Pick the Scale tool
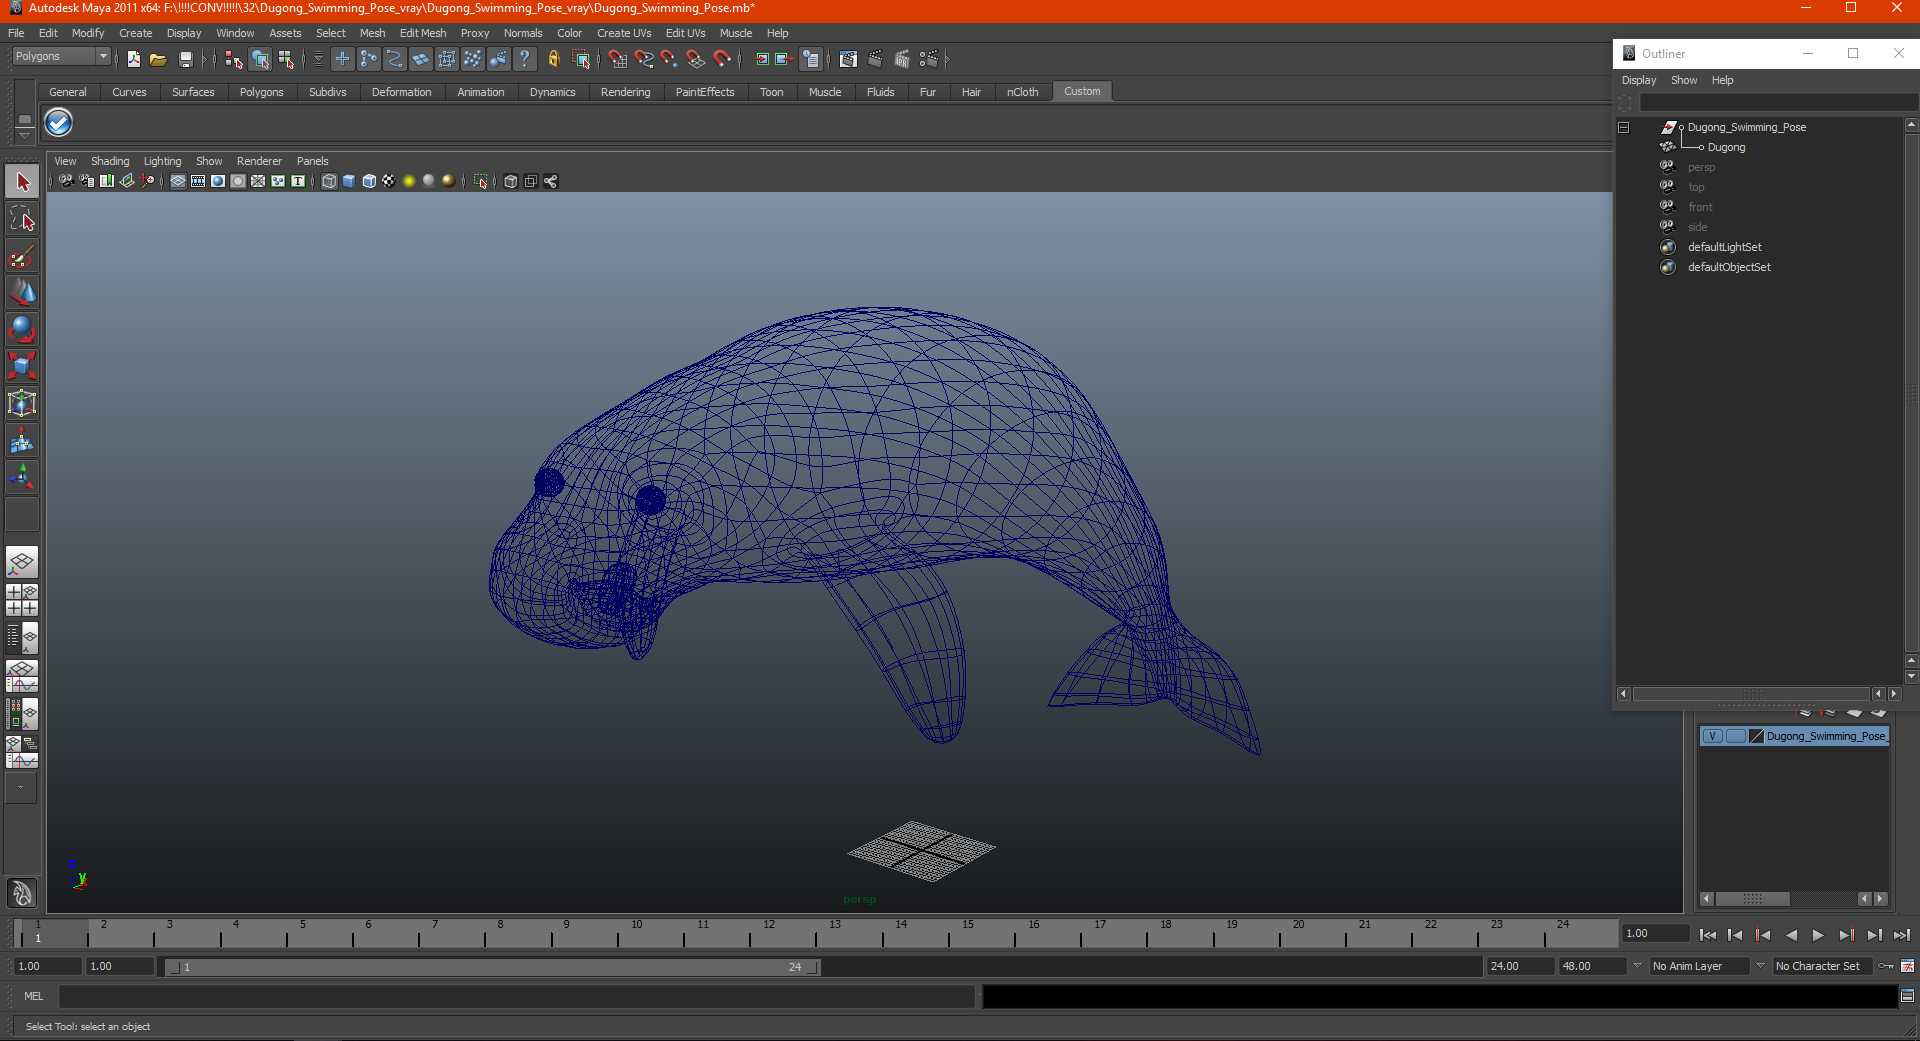This screenshot has width=1920, height=1041. pos(22,366)
